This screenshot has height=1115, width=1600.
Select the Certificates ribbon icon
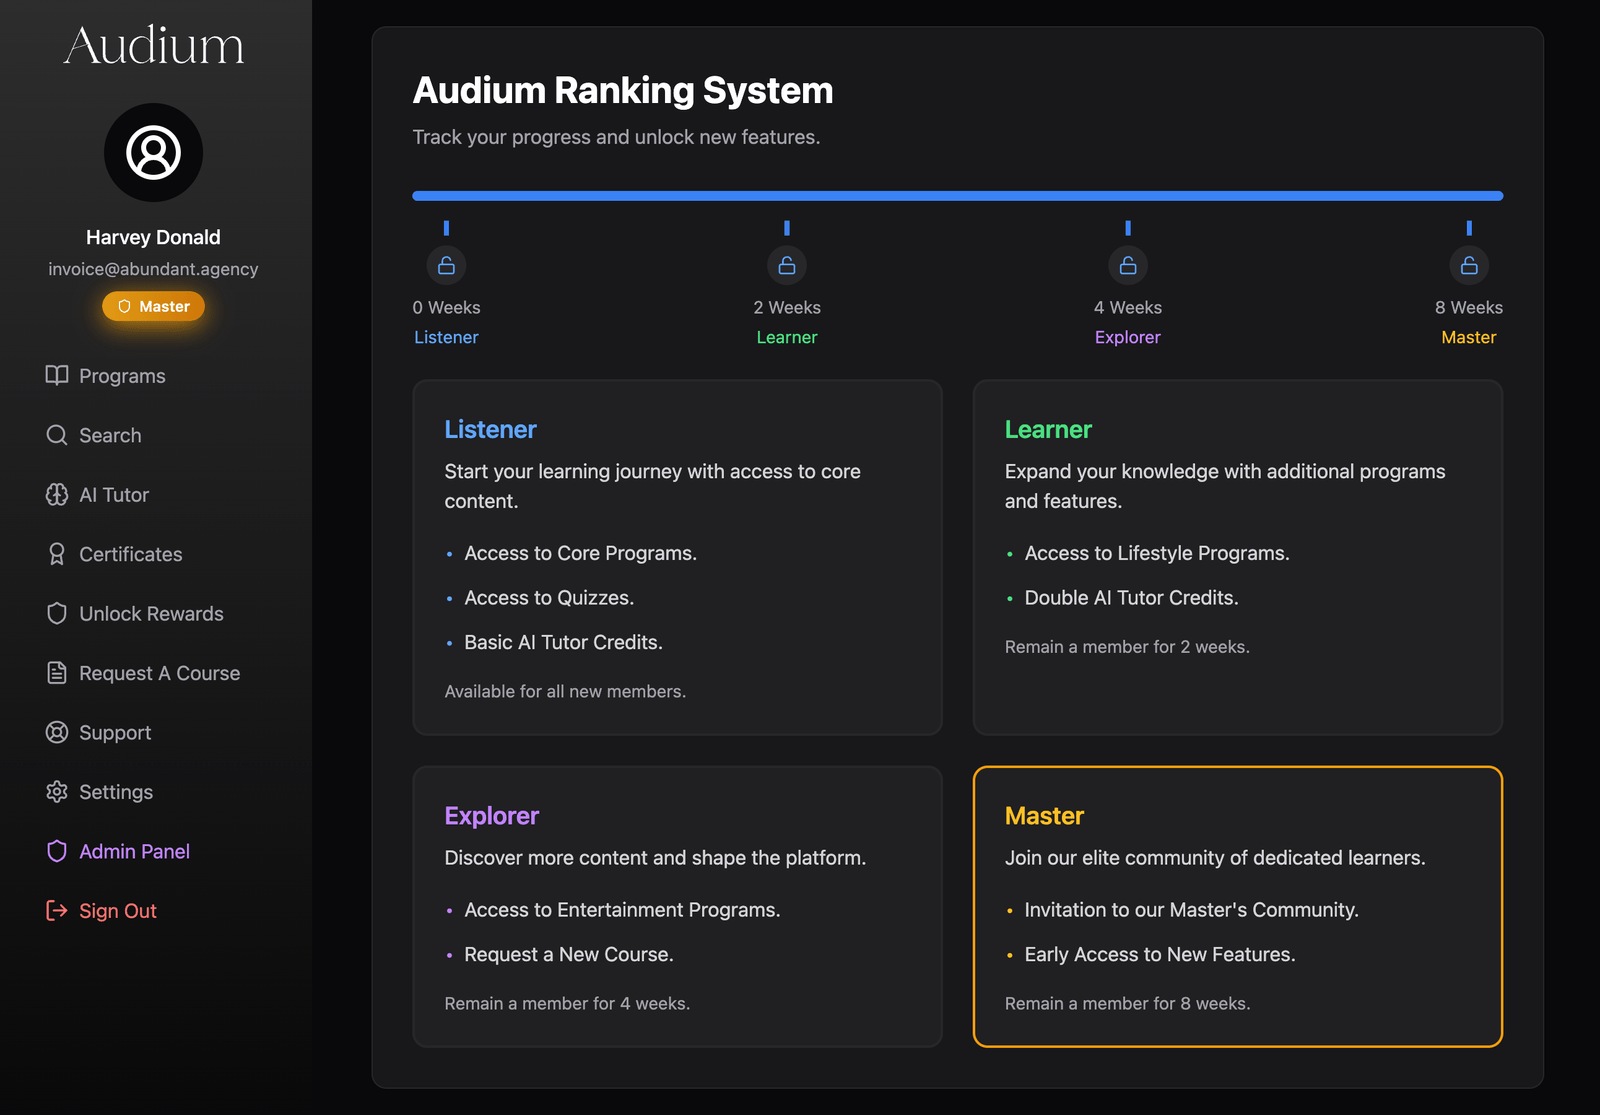point(57,553)
